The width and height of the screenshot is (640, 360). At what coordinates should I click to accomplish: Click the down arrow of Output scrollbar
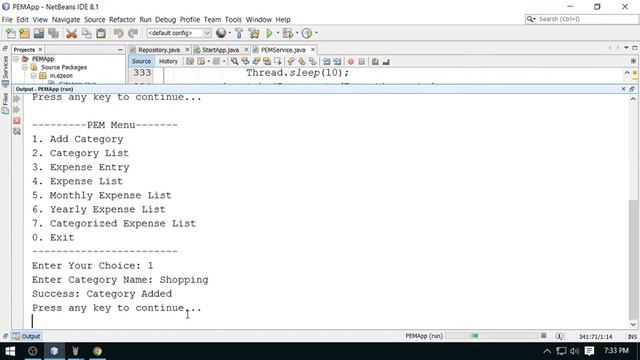pos(633,324)
